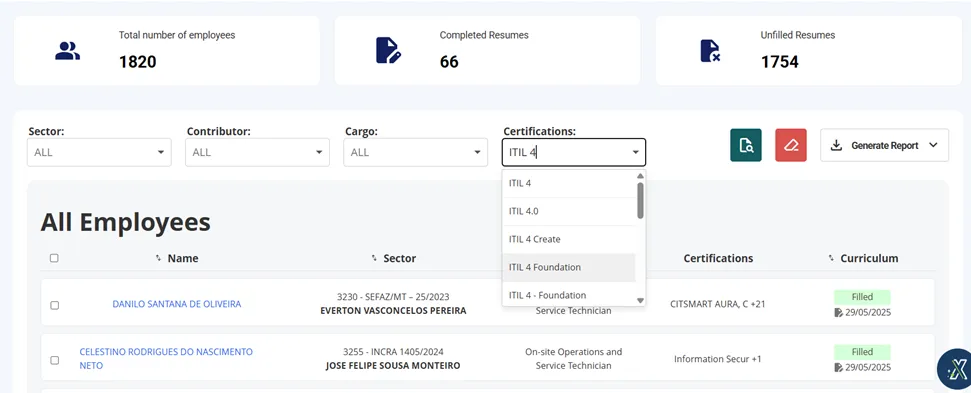Toggle the select-all checkbox in table header
971x393 pixels.
click(54, 258)
